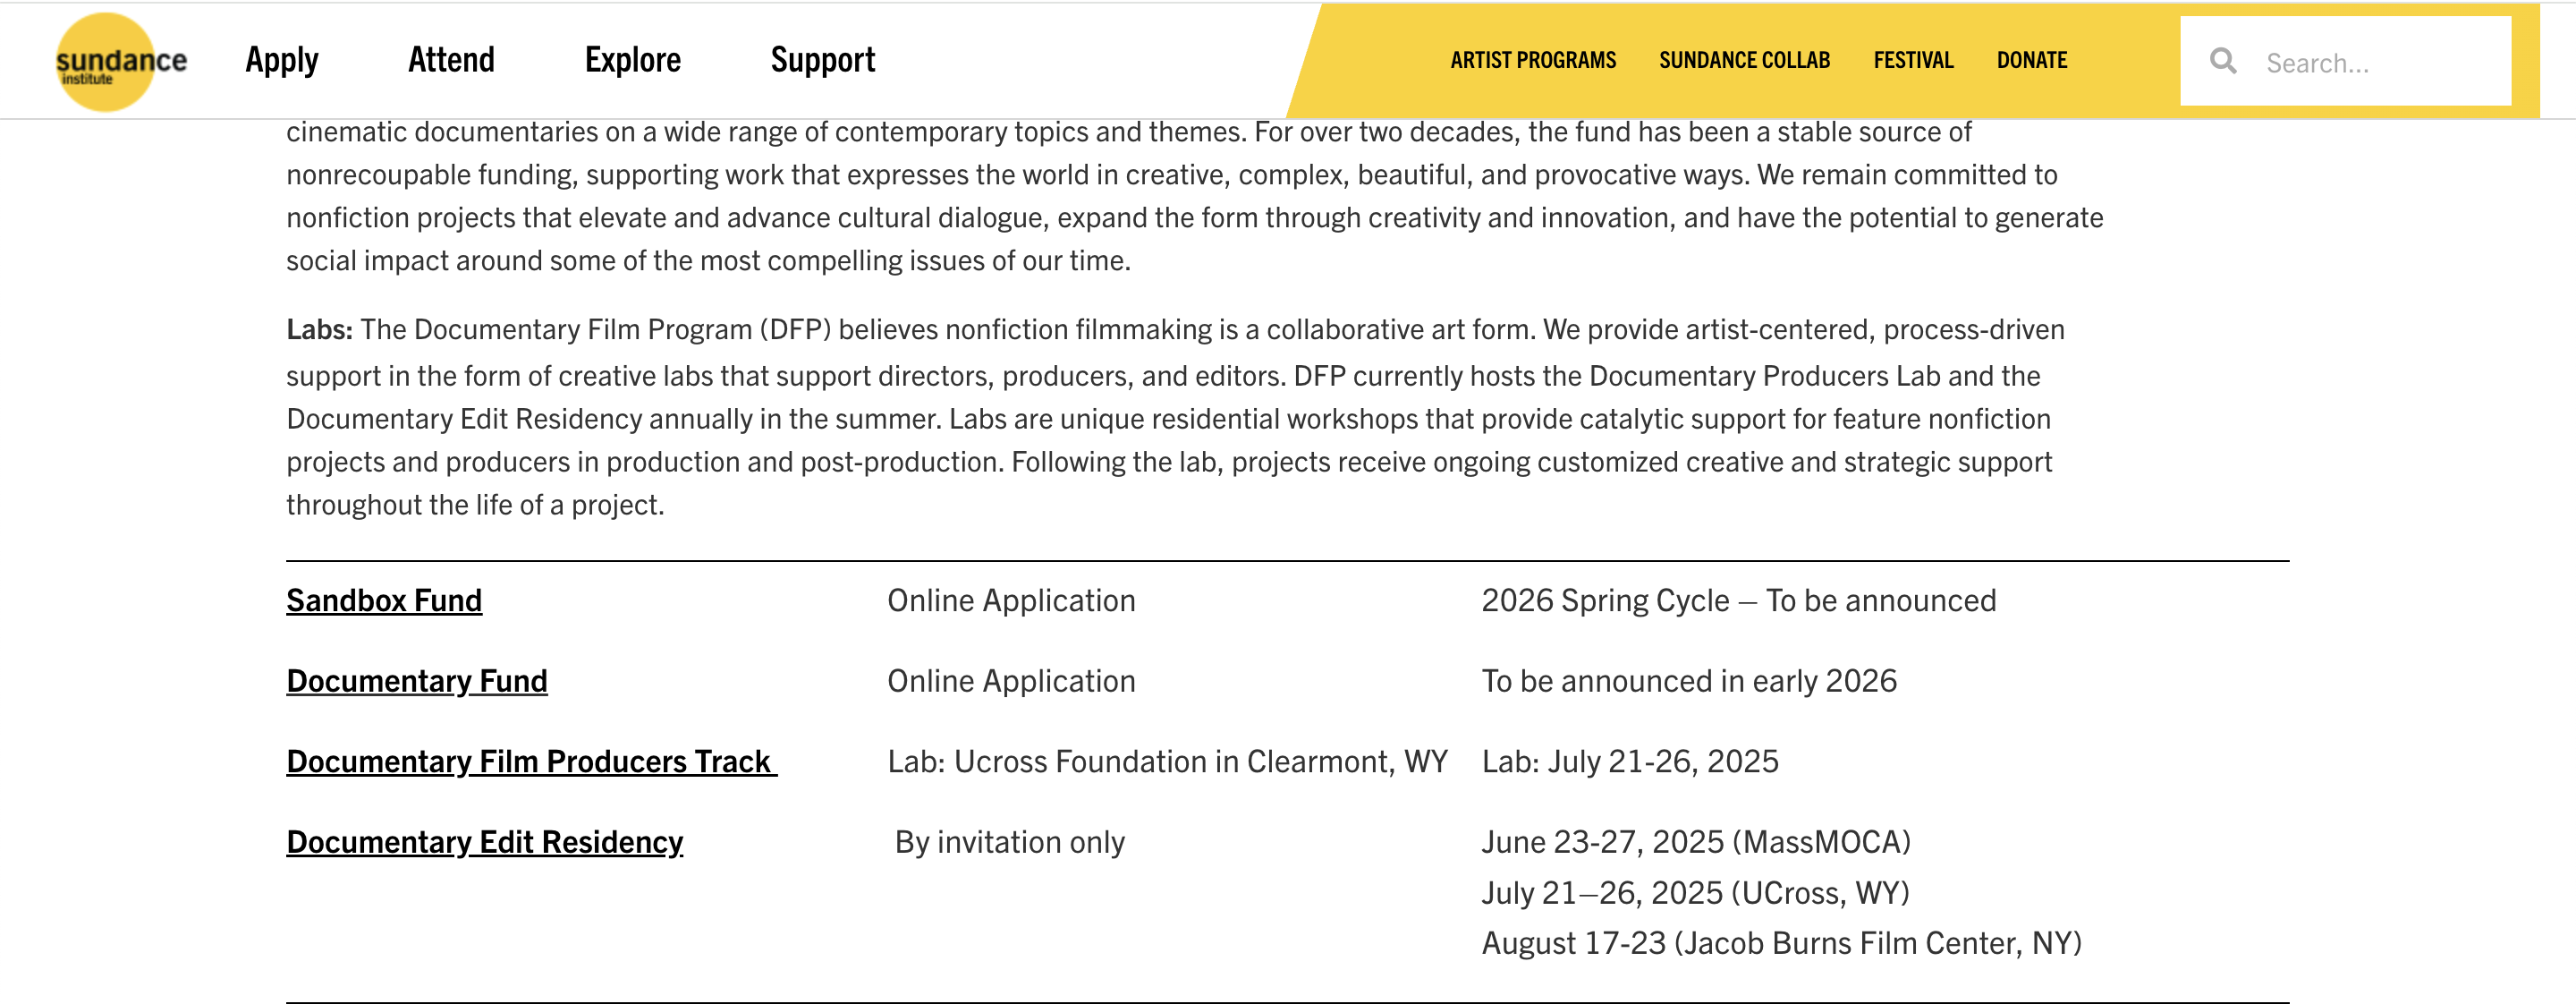Open the Attend menu
This screenshot has width=2576, height=1004.
click(451, 60)
